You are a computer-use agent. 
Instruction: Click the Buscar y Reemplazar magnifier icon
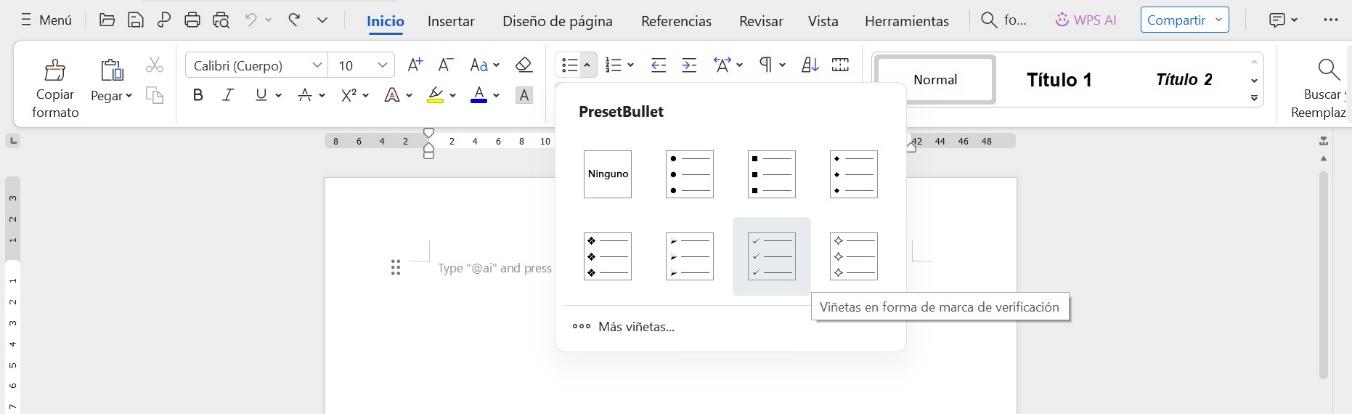1329,69
